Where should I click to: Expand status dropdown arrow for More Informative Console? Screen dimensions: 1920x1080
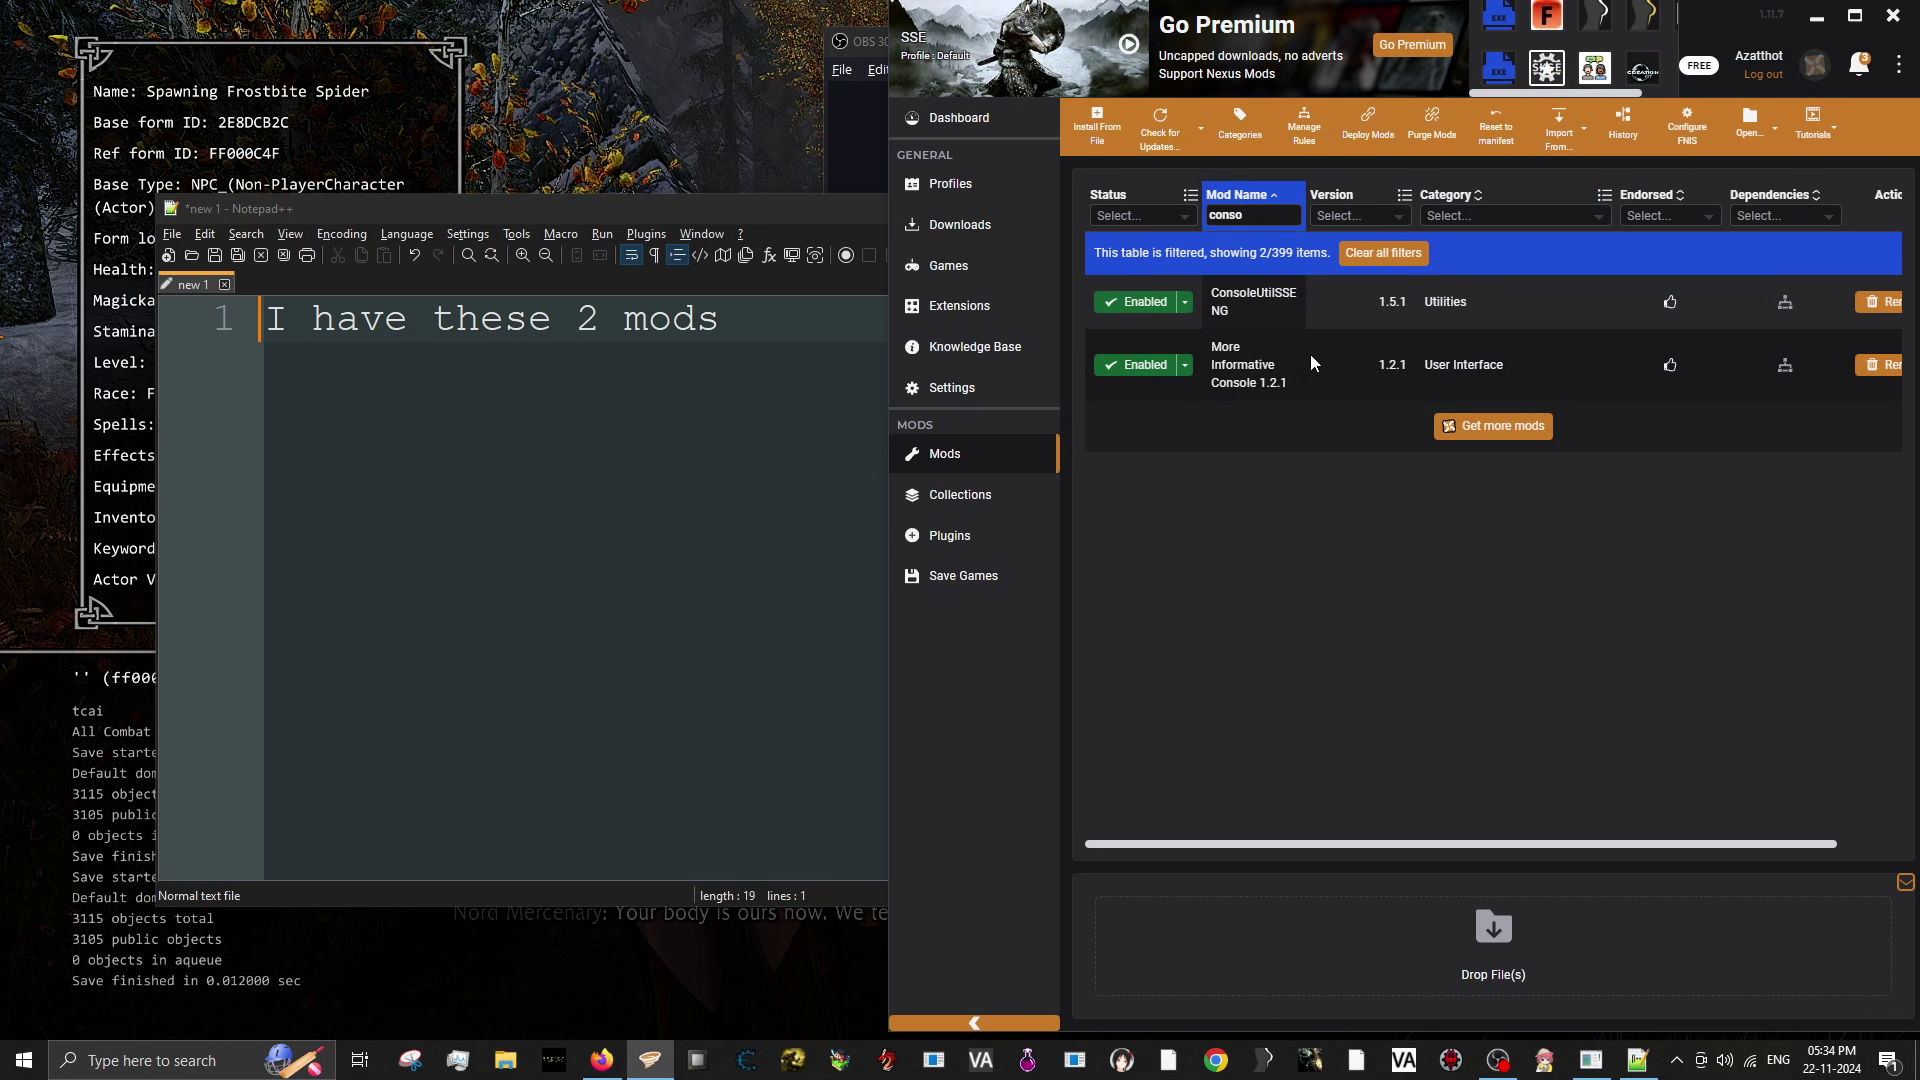1185,365
